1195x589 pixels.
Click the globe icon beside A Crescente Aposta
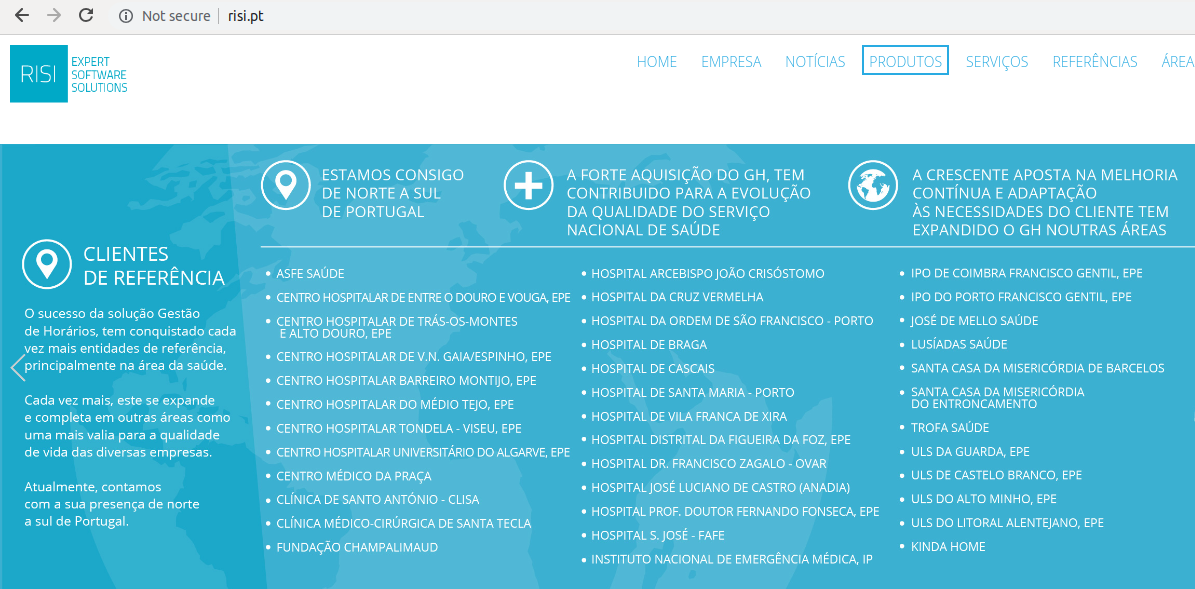(873, 185)
